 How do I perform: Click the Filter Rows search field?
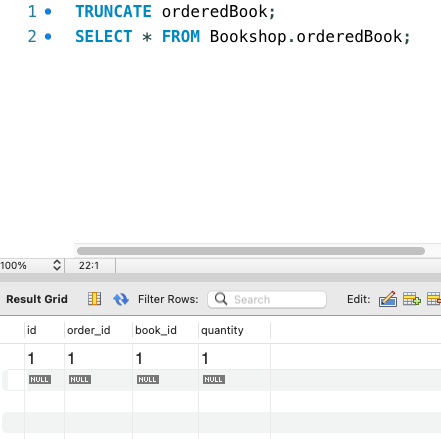tap(267, 299)
